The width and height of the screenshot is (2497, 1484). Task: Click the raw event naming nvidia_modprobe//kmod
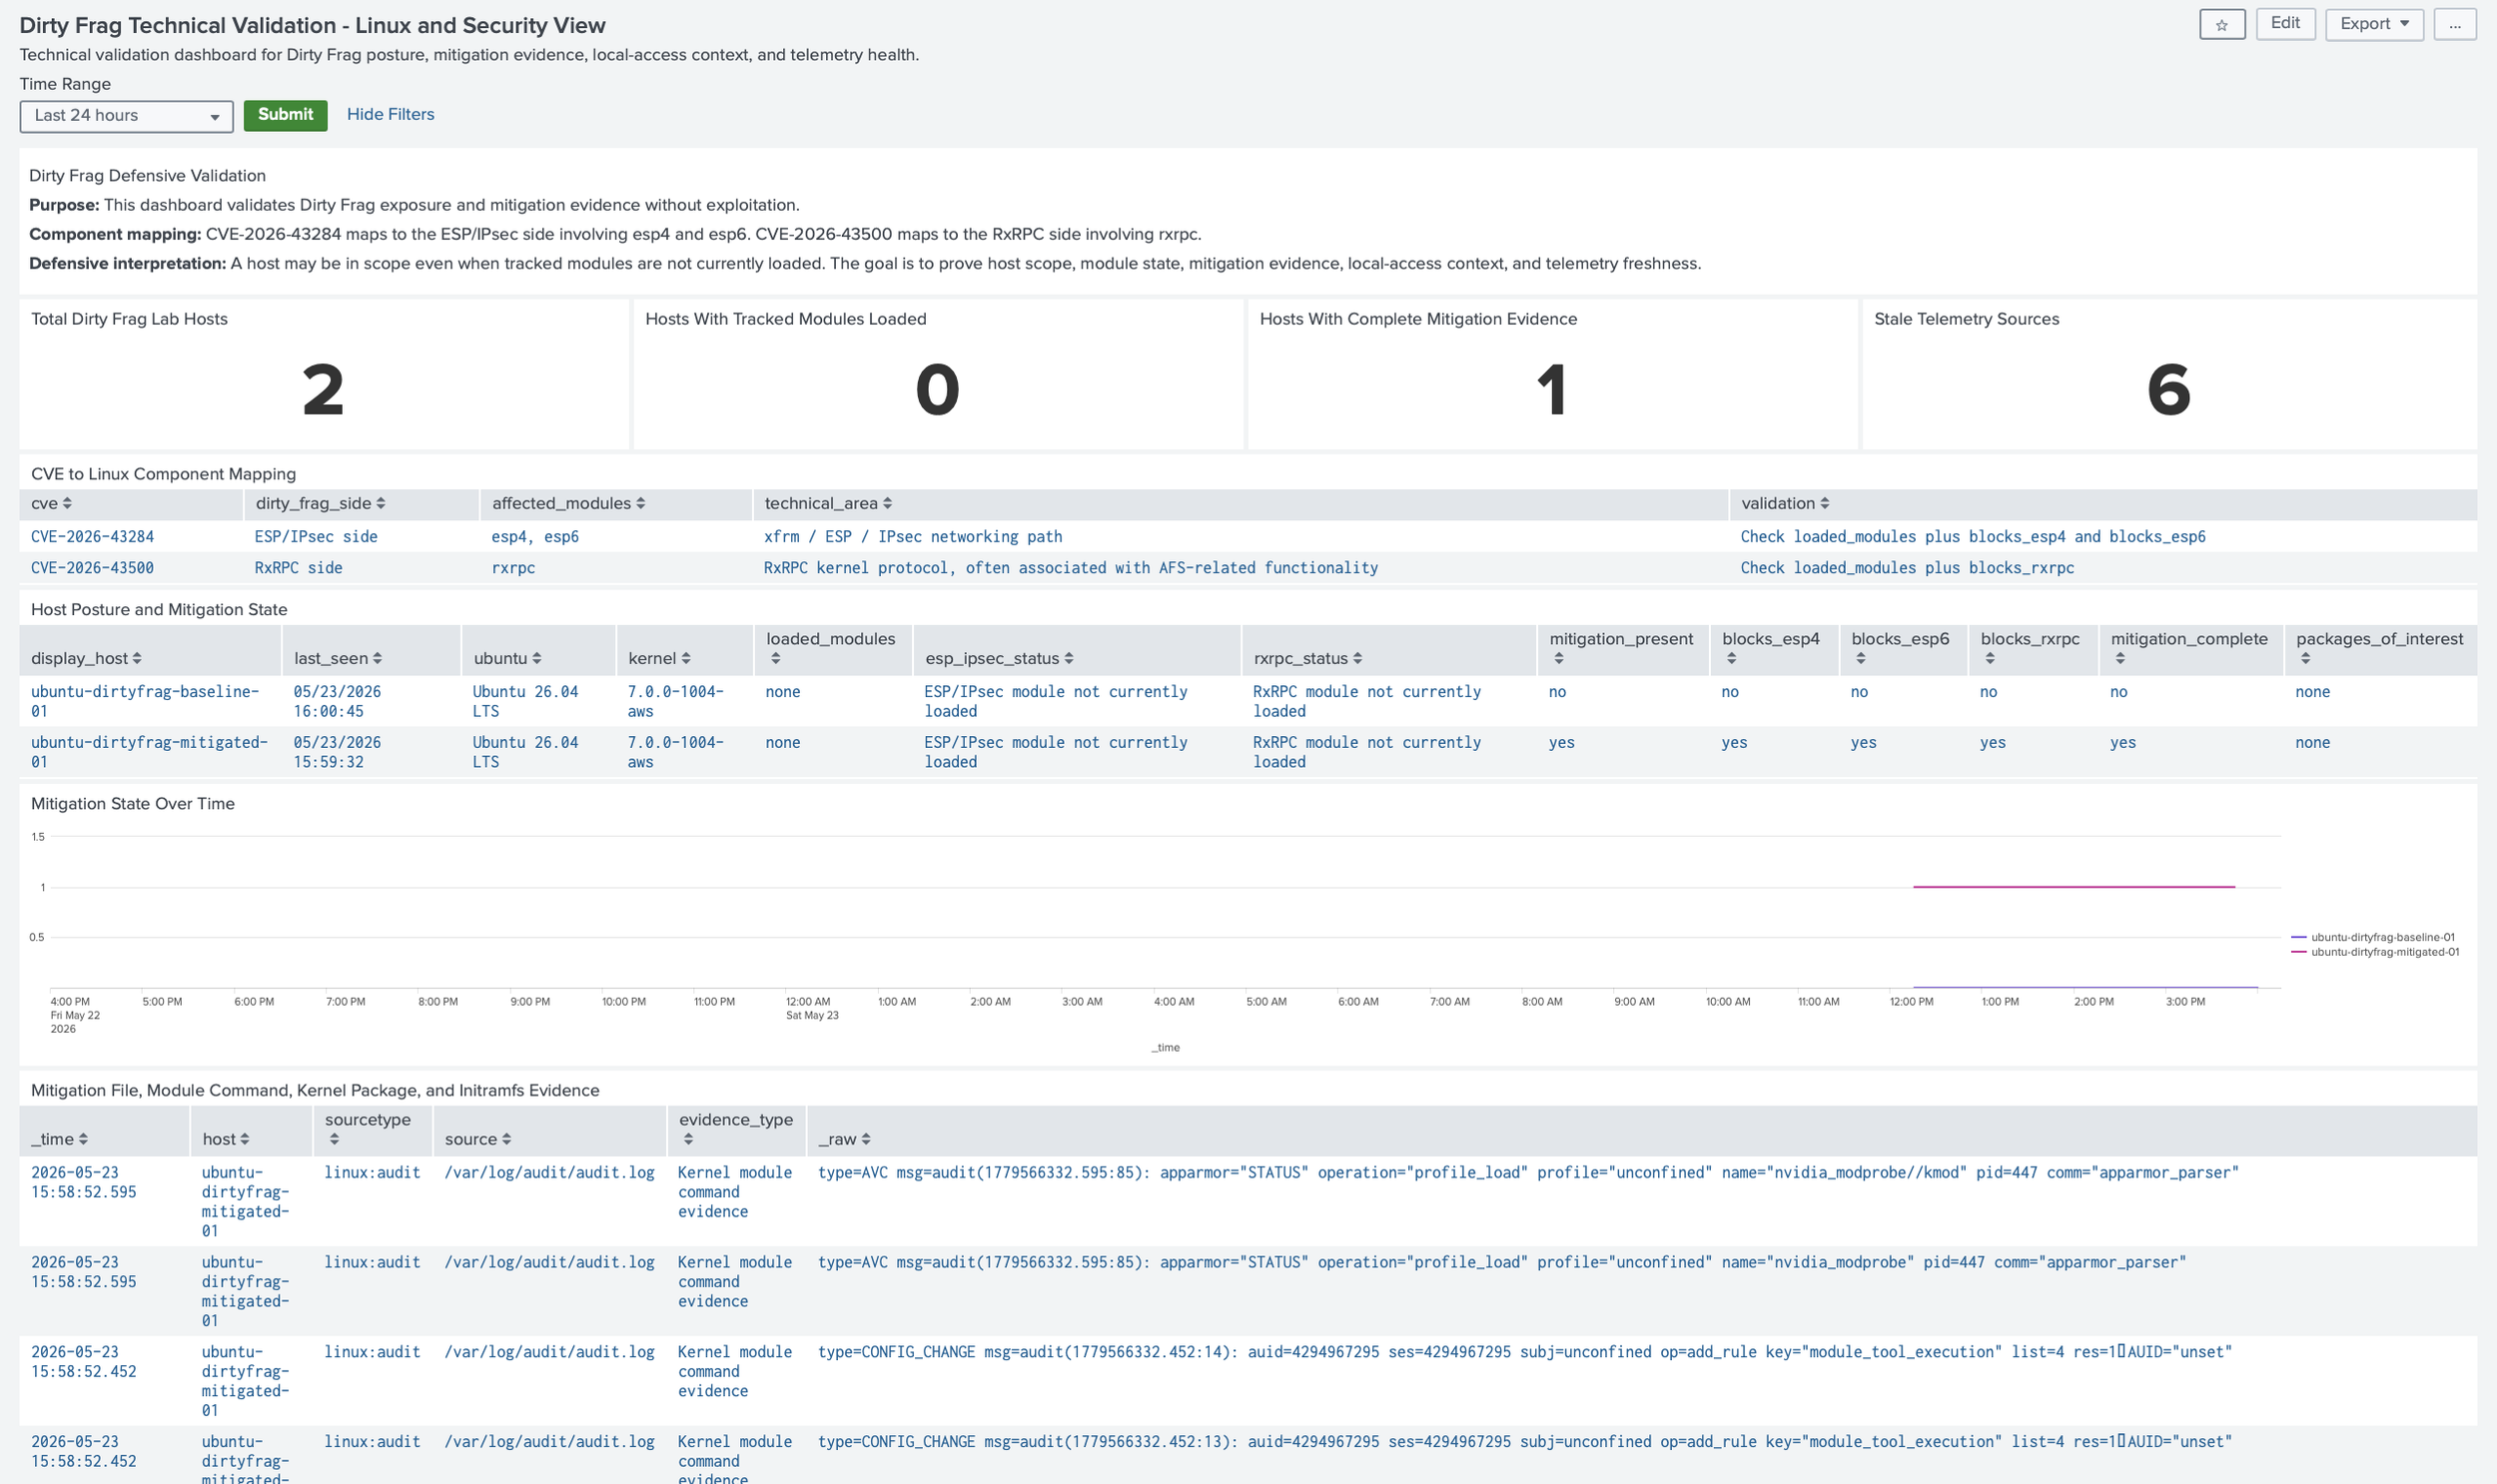pos(1528,1173)
